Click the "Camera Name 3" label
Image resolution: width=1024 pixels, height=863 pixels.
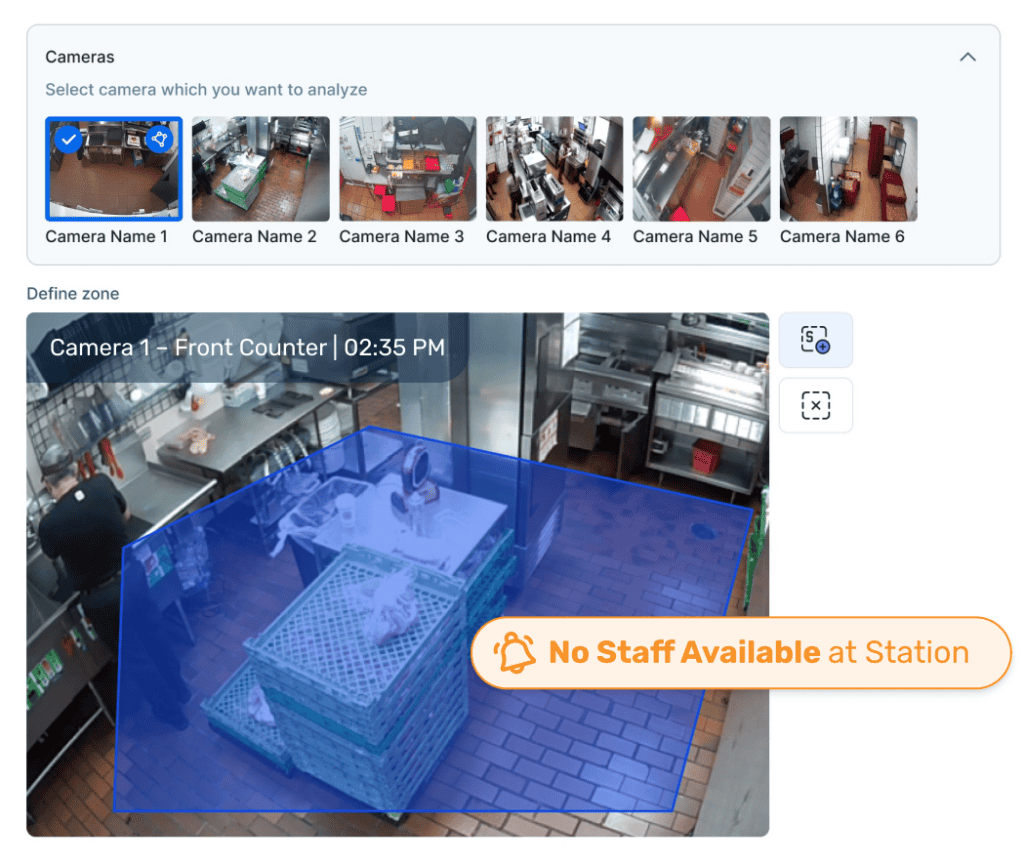401,236
